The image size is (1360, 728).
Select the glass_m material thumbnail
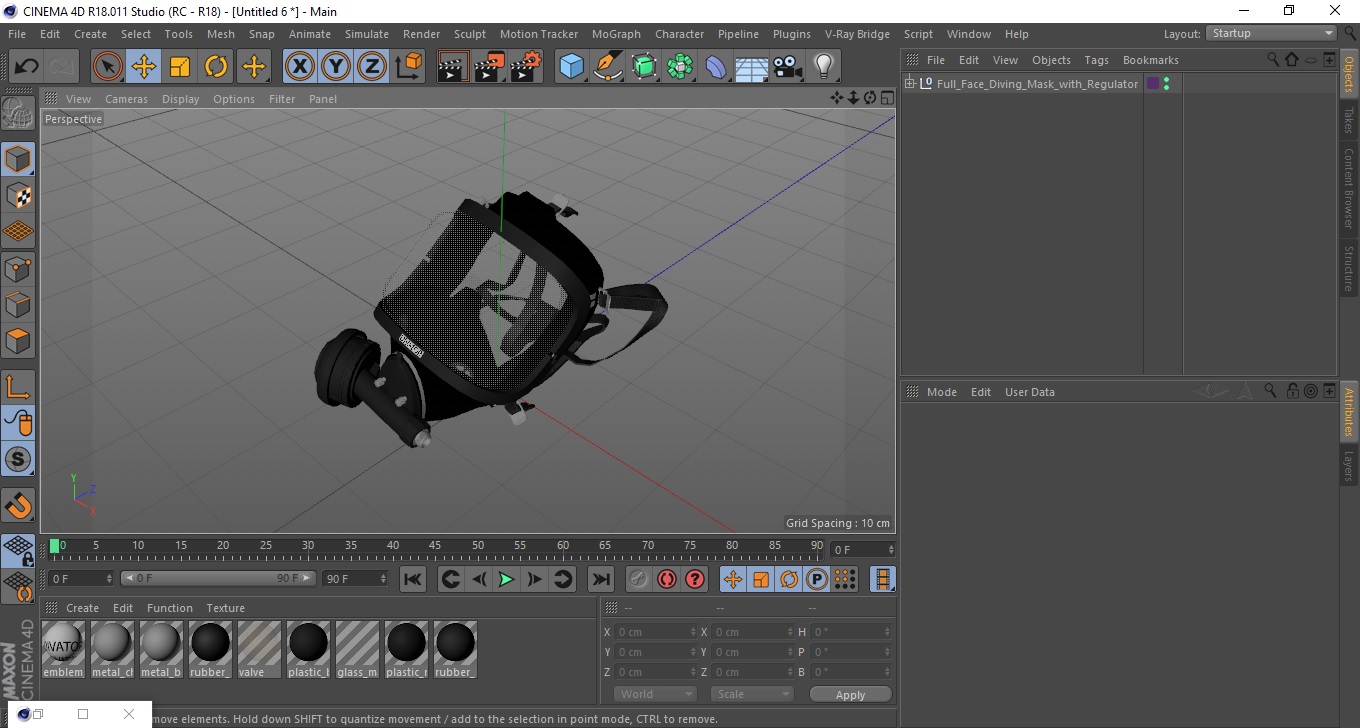[357, 649]
